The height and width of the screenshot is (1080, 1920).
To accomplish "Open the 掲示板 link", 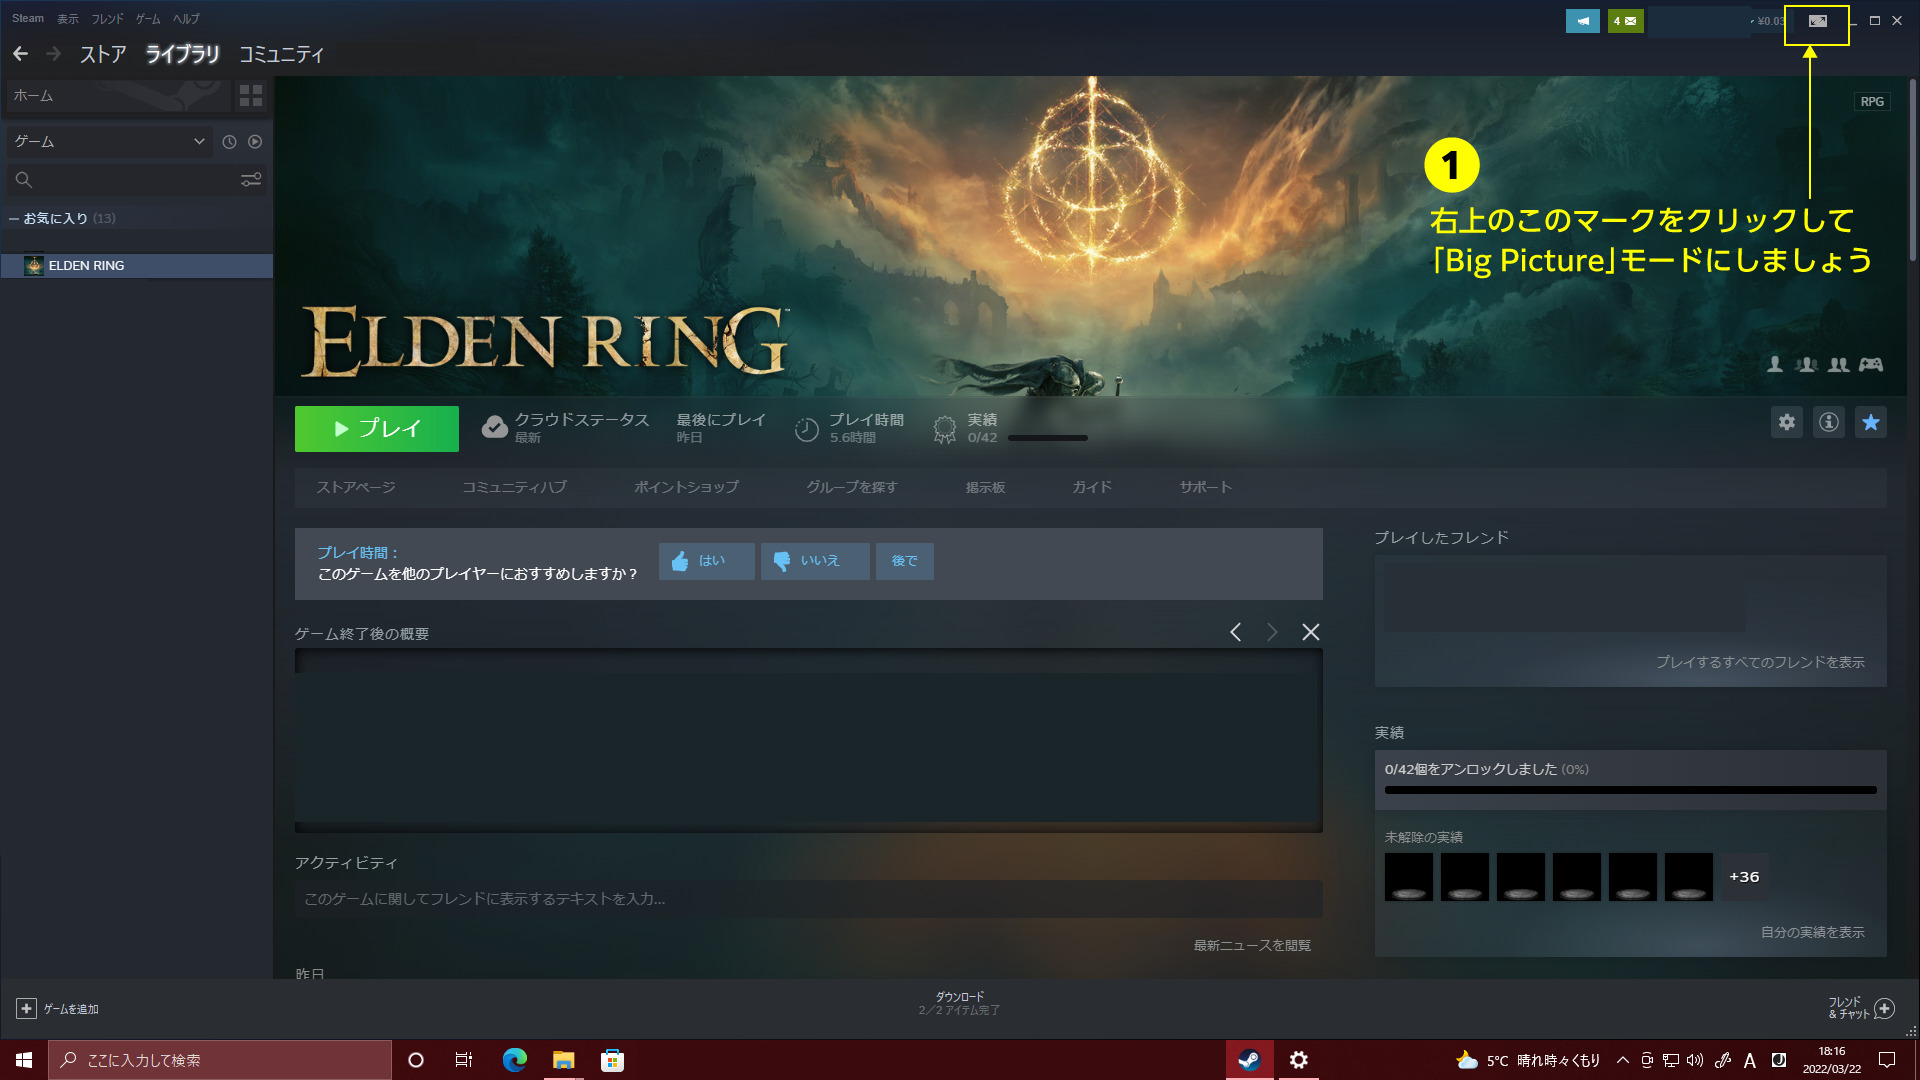I will (985, 487).
